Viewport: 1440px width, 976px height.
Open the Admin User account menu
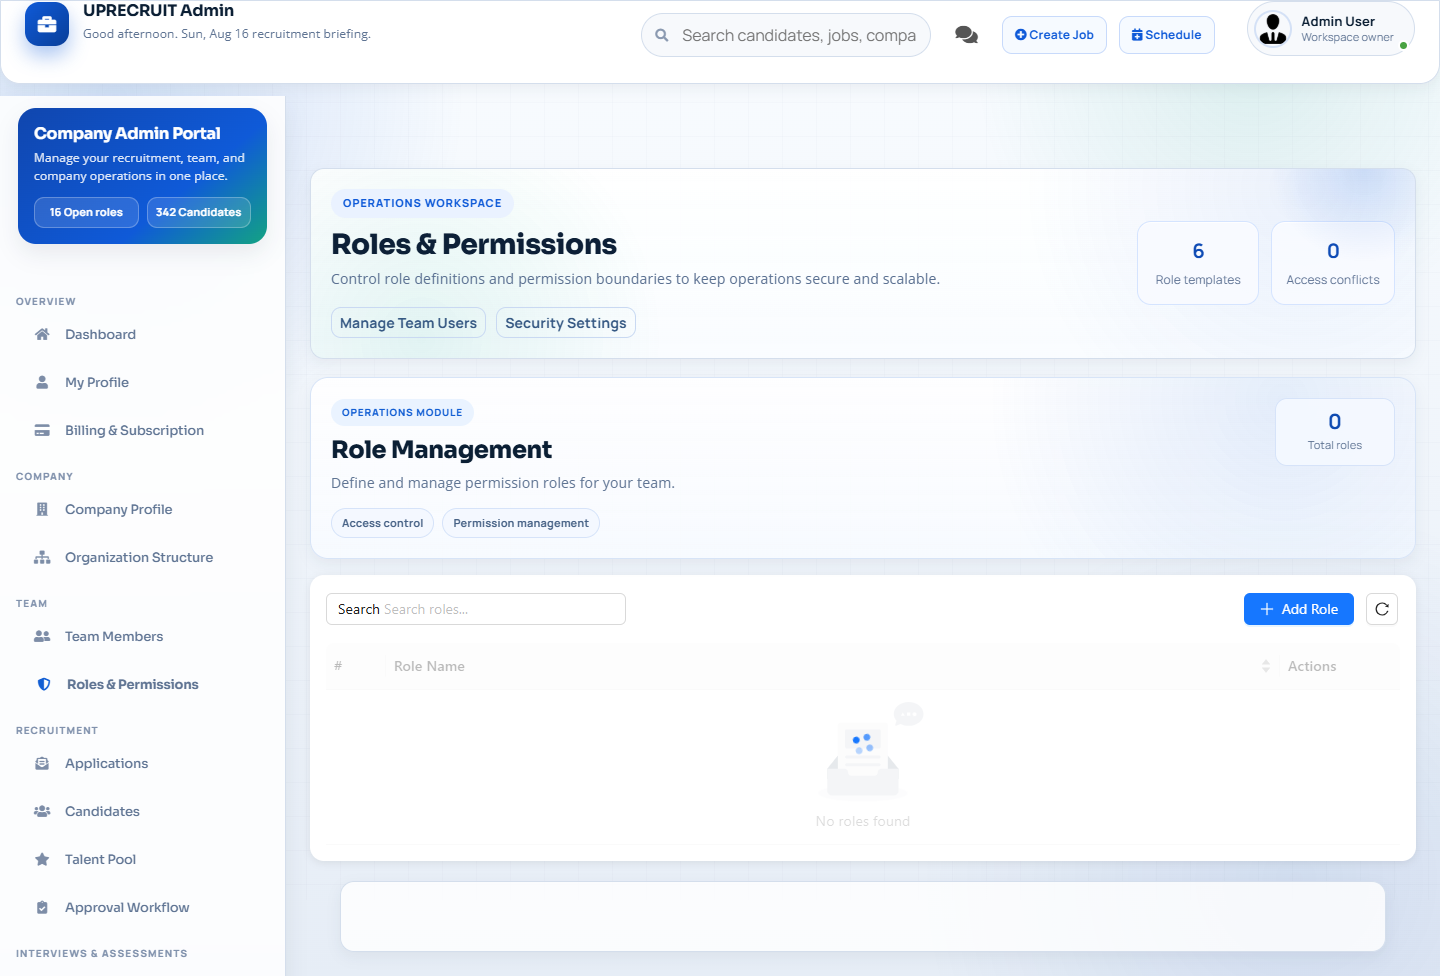pyautogui.click(x=1330, y=29)
